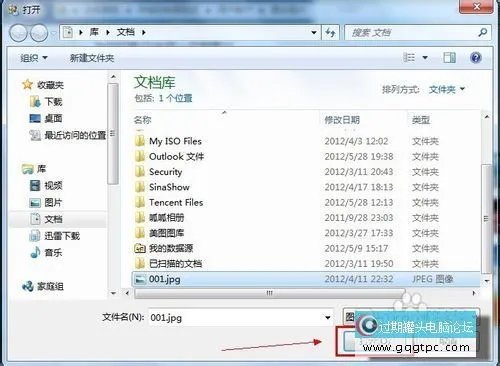The height and width of the screenshot is (366, 500).
Task: Click the change view icon
Action: 409,58
